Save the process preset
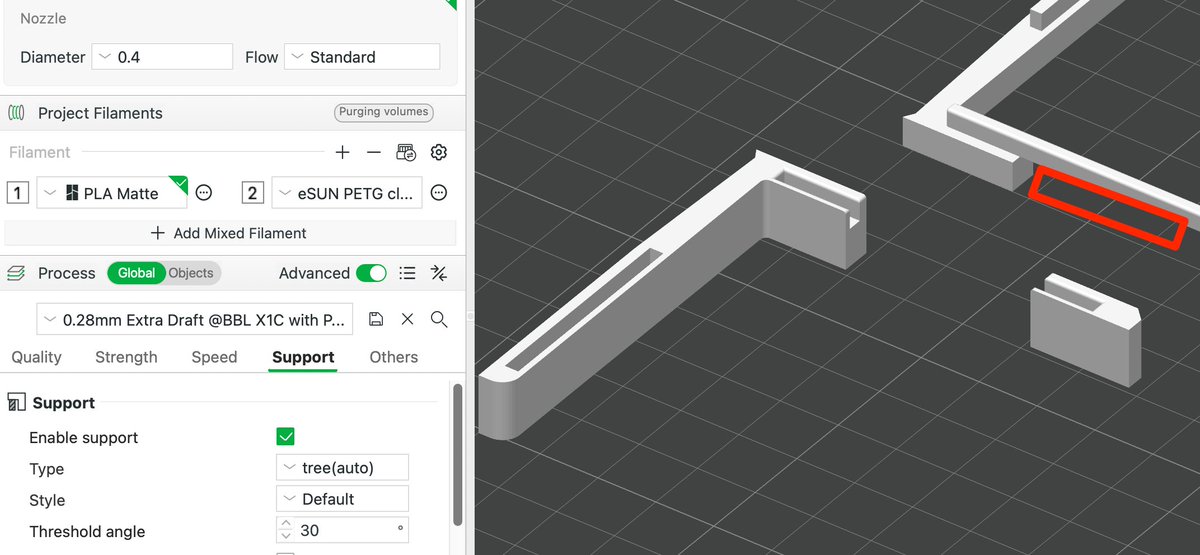The image size is (1200, 555). coord(376,319)
